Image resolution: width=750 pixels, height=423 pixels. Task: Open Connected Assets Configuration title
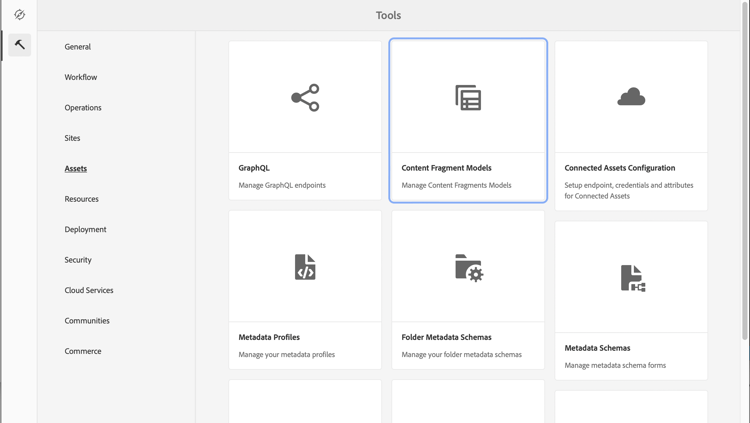coord(619,168)
